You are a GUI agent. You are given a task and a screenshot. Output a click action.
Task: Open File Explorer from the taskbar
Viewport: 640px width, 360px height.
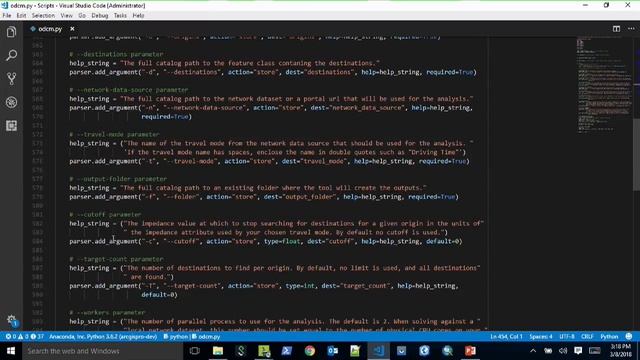tap(218, 351)
